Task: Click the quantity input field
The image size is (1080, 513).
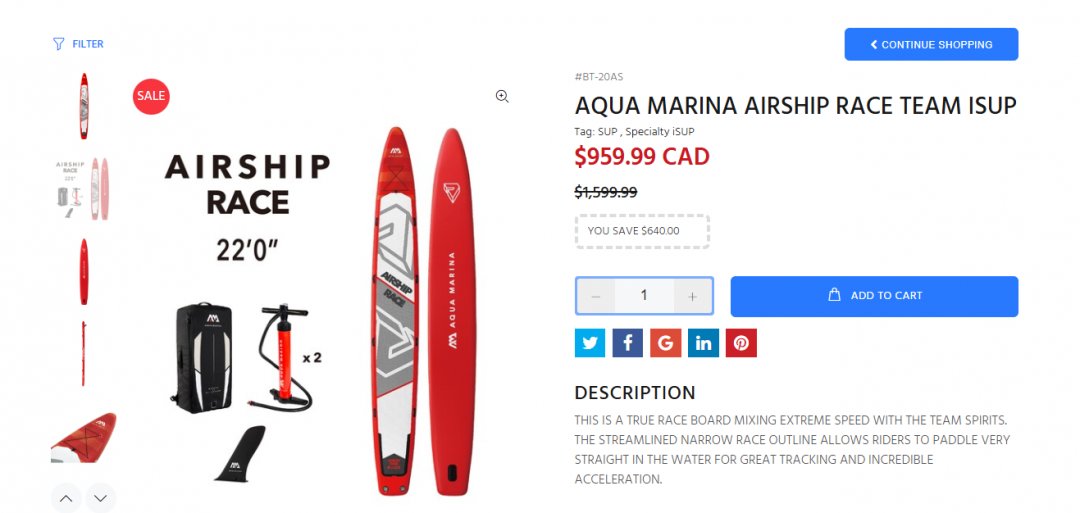Action: coord(644,296)
